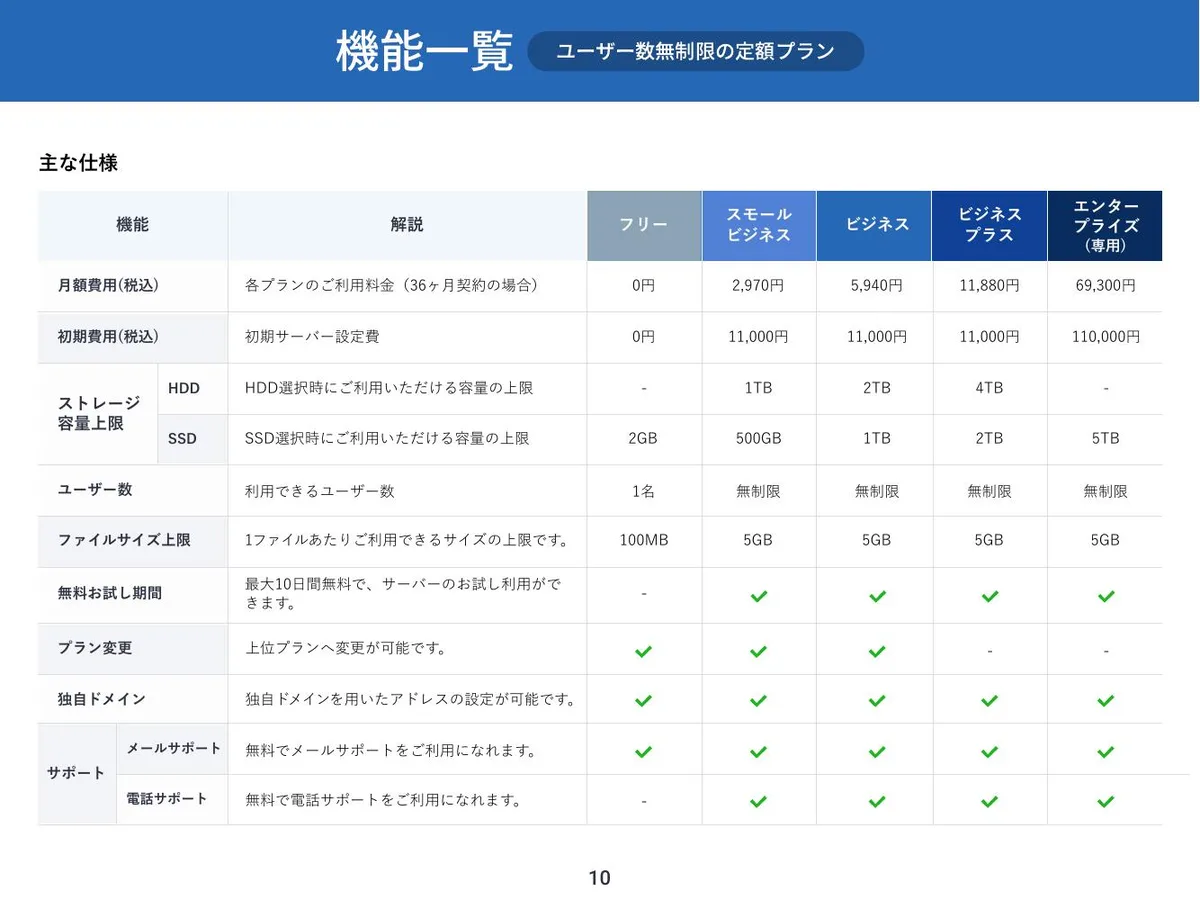Click the 1名 user count cell
This screenshot has width=1200, height=900.
[644, 491]
